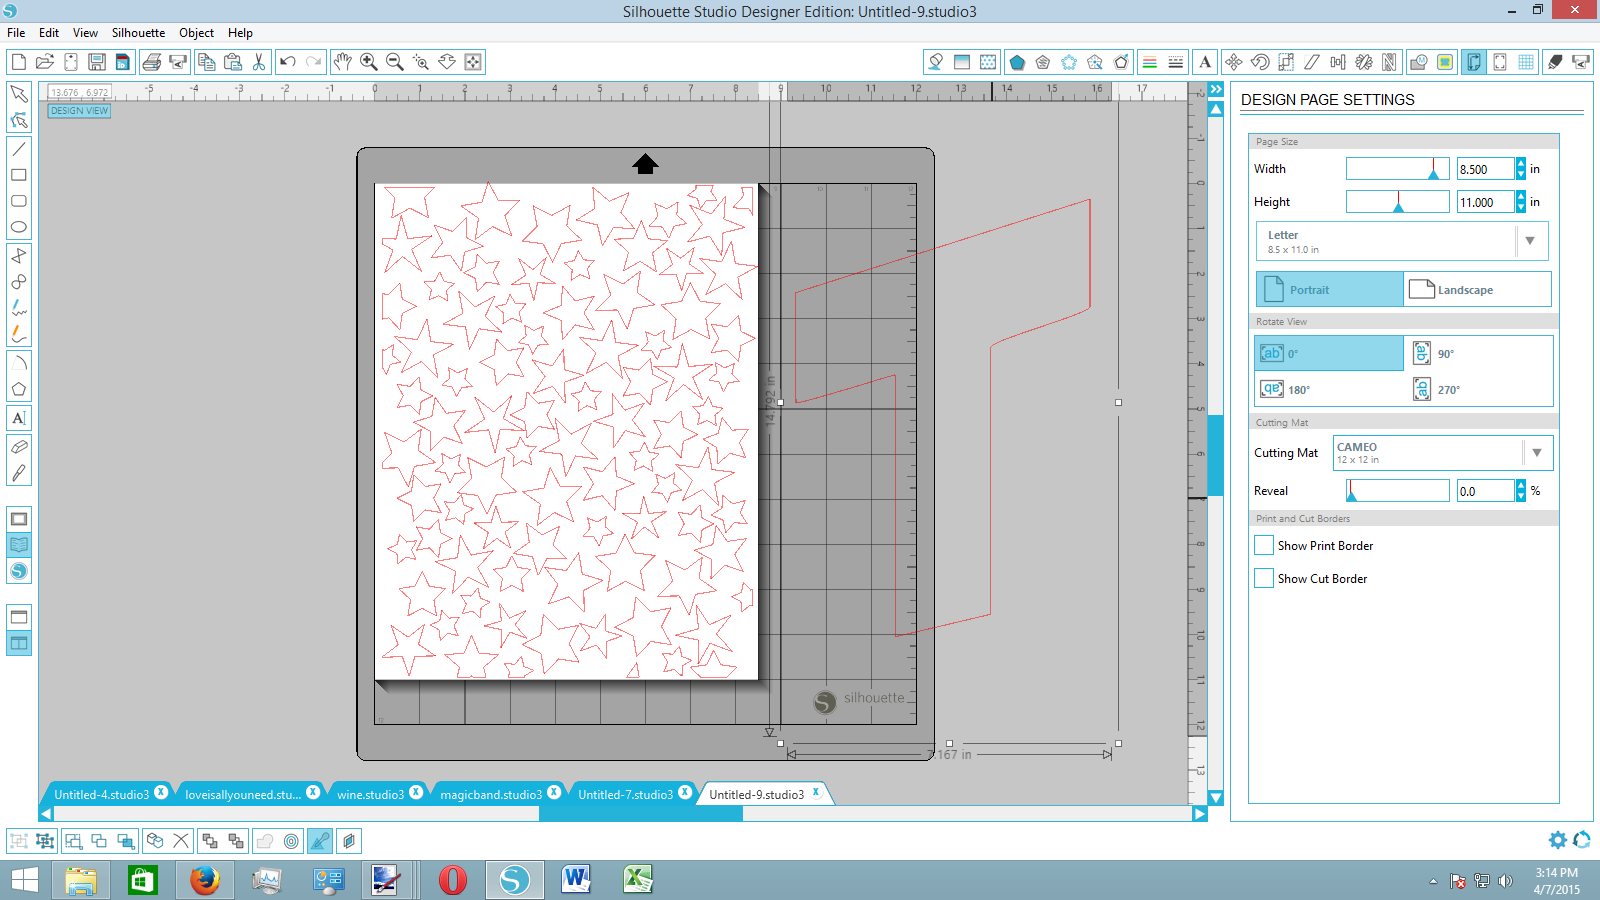
Task: Open the Object menu
Action: 196,33
